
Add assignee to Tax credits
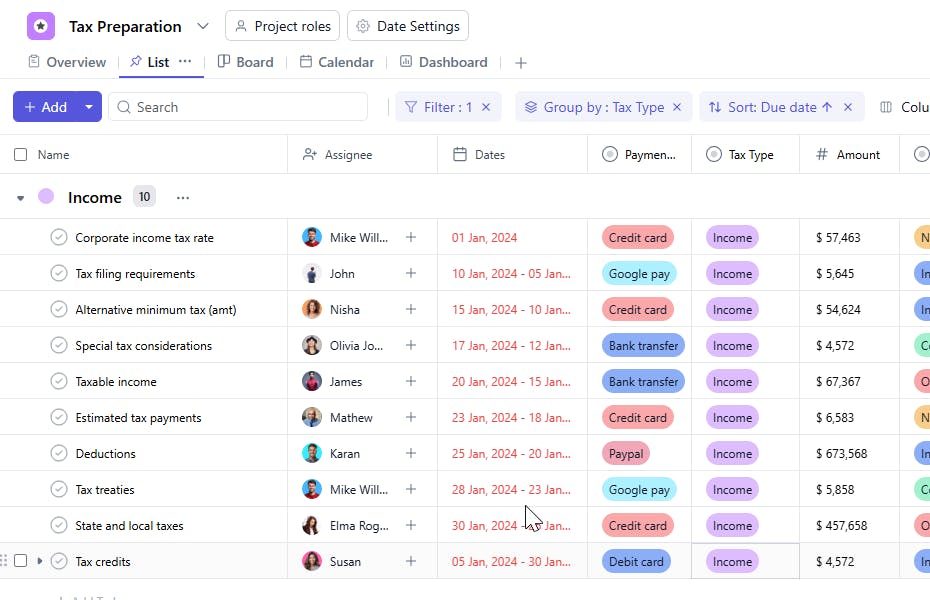coord(410,561)
